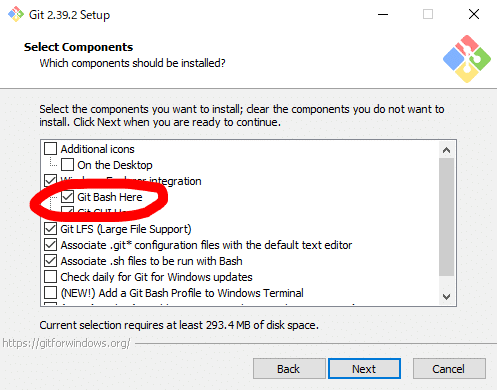This screenshot has width=497, height=390.
Task: Toggle the Additional icons checkbox
Action: [x=50, y=149]
